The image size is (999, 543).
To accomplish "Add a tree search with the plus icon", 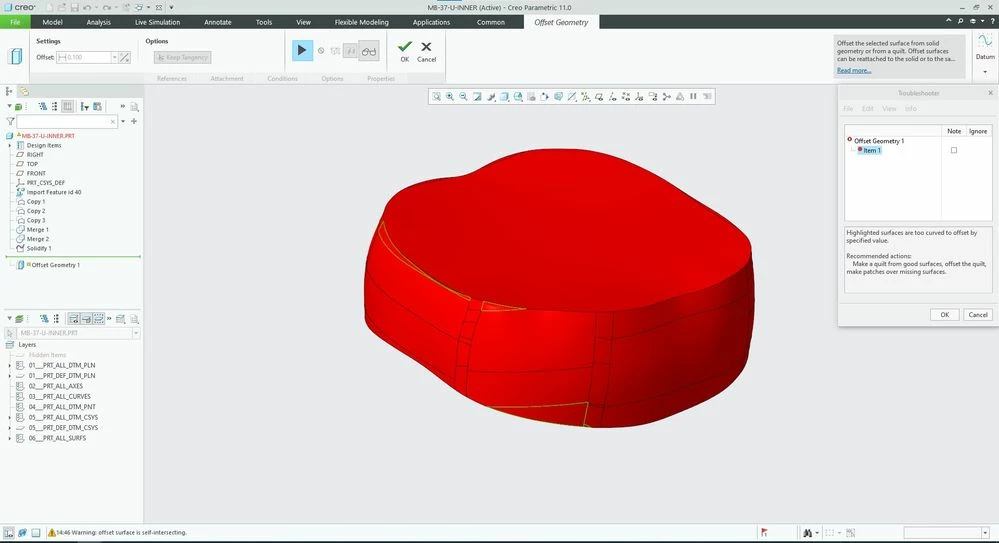I will click(134, 121).
